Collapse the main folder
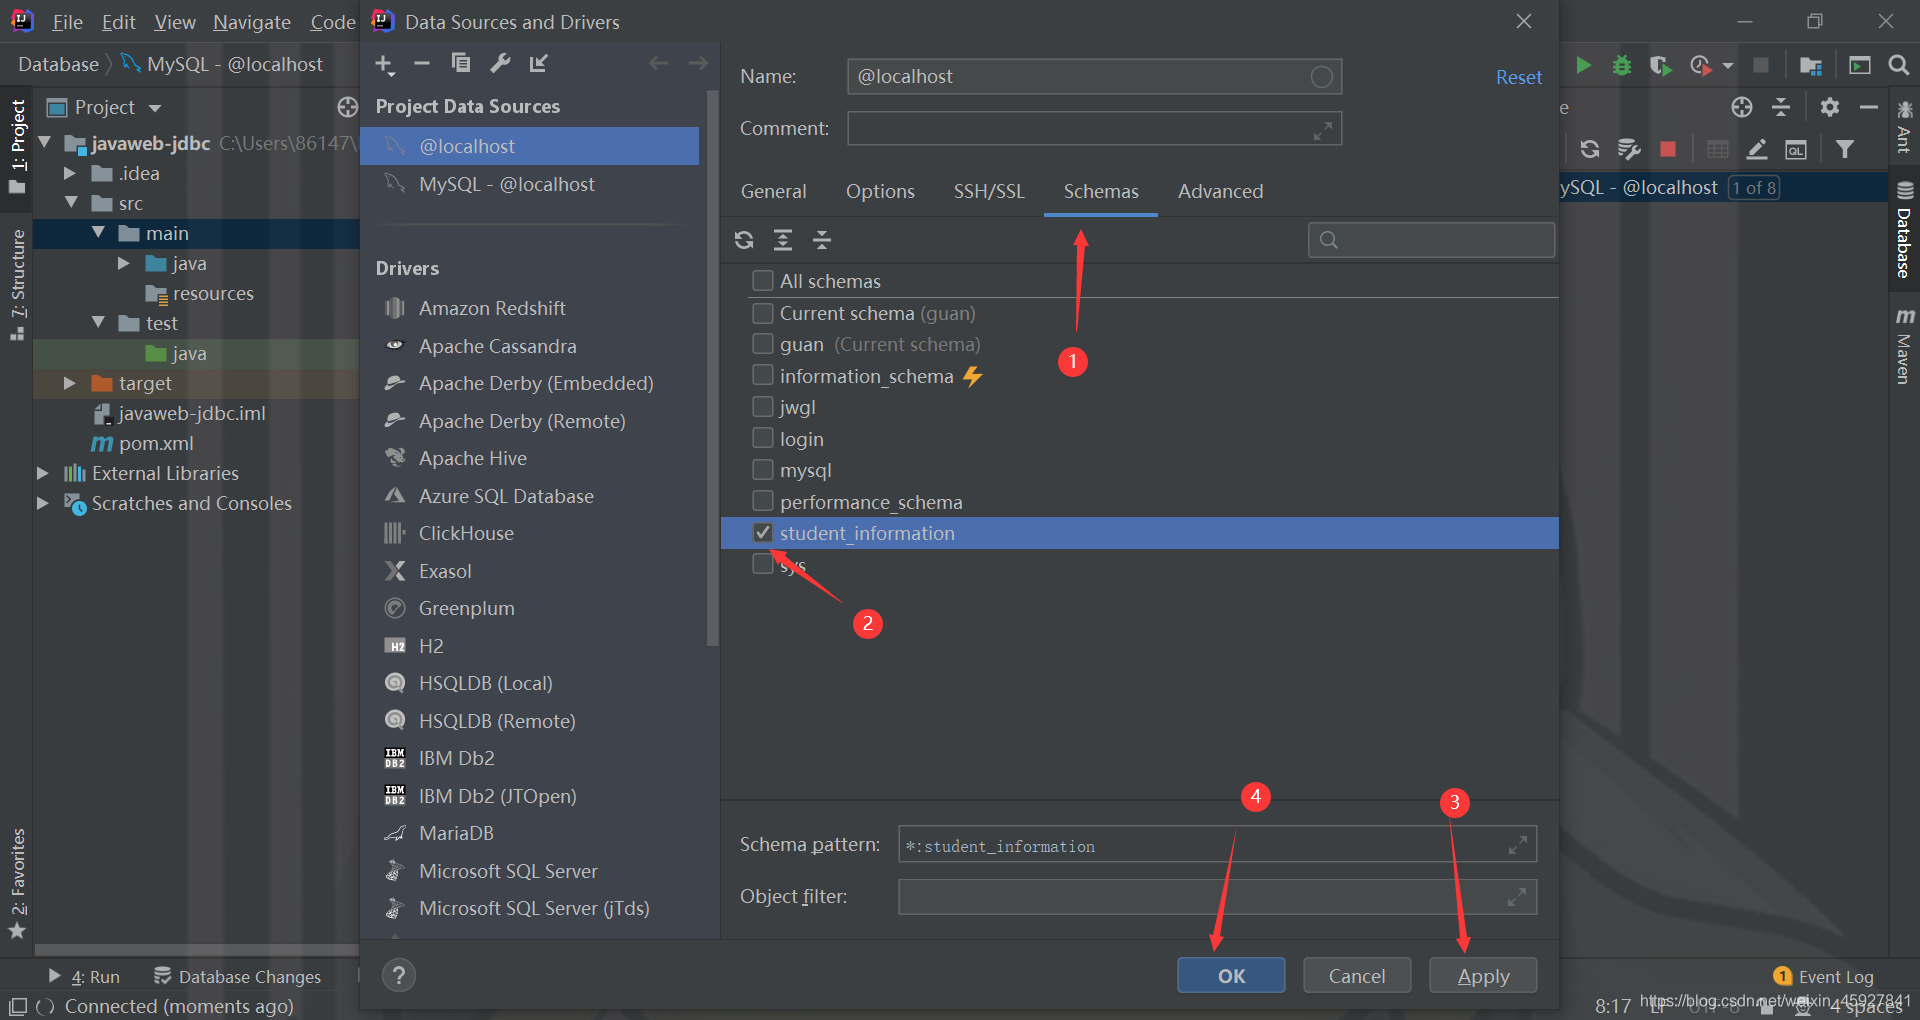The image size is (1920, 1020). (x=98, y=233)
